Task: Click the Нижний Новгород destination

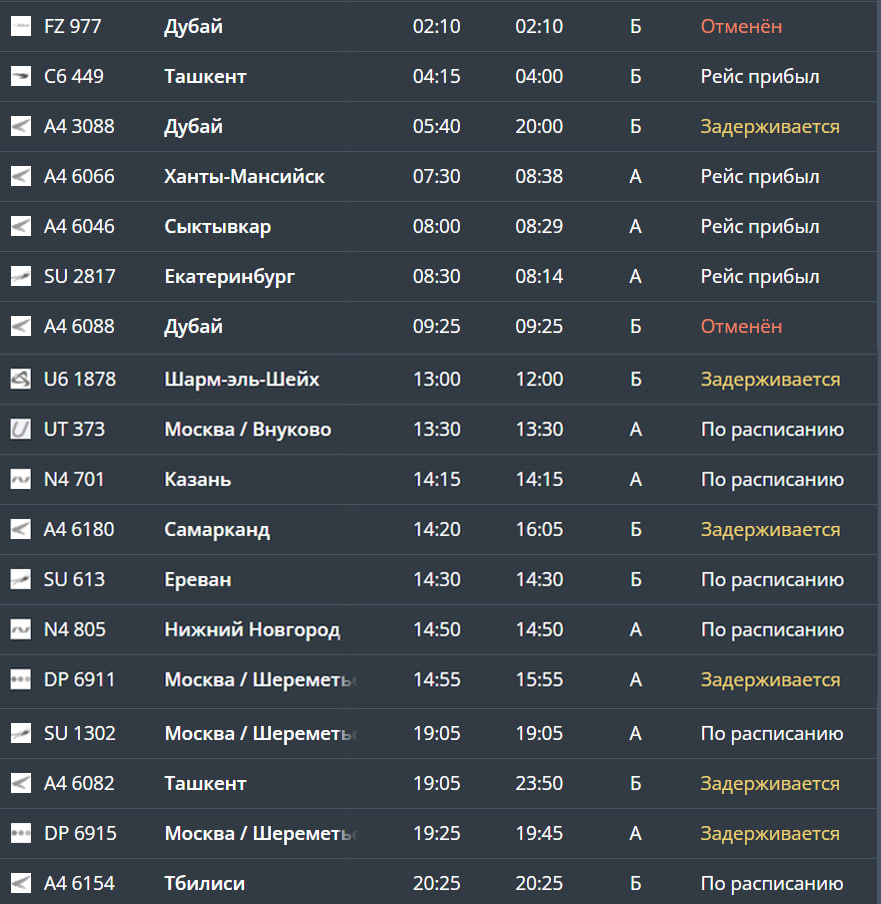Action: pyautogui.click(x=252, y=630)
